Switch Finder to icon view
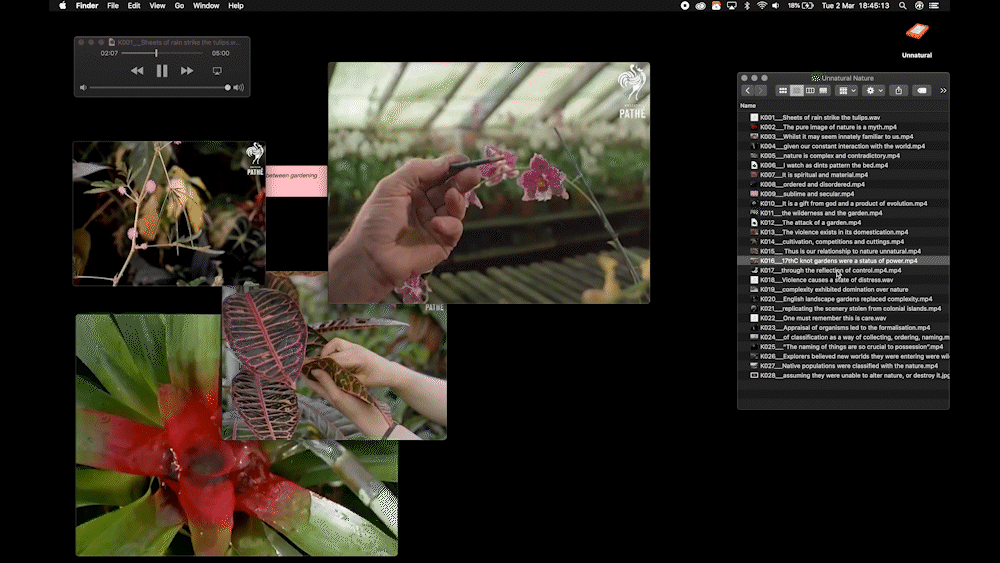The height and width of the screenshot is (563, 1000). 783,91
